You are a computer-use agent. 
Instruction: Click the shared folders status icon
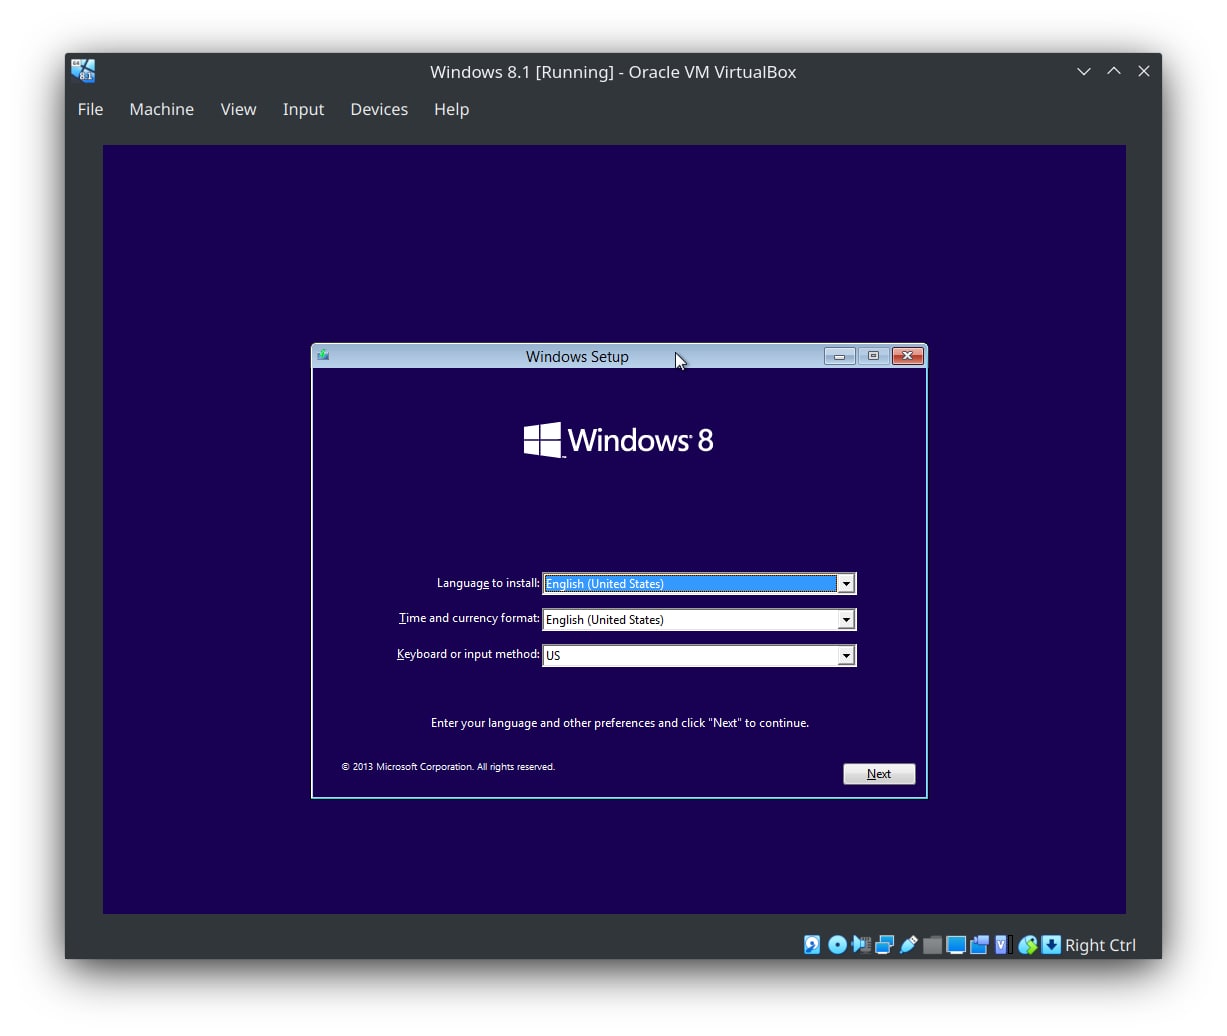pos(932,945)
